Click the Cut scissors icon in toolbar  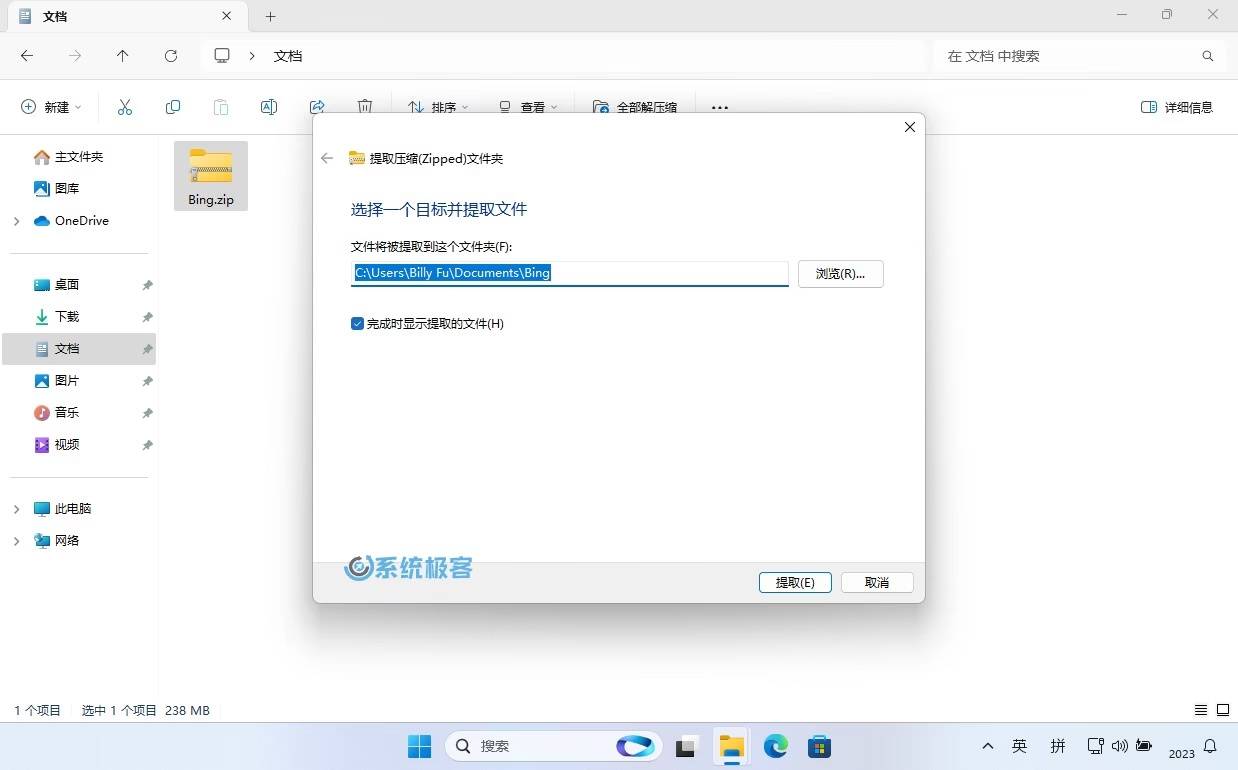pyautogui.click(x=125, y=107)
